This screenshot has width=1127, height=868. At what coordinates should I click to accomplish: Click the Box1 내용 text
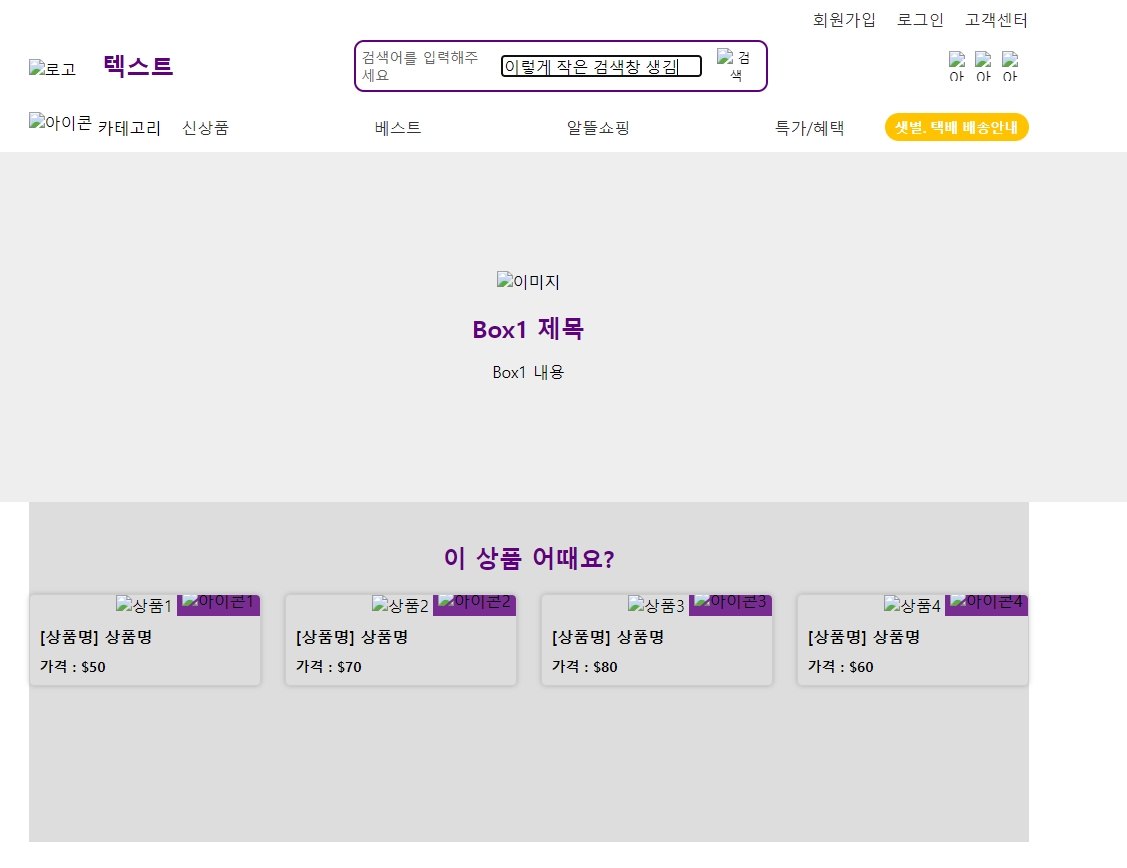pyautogui.click(x=528, y=372)
